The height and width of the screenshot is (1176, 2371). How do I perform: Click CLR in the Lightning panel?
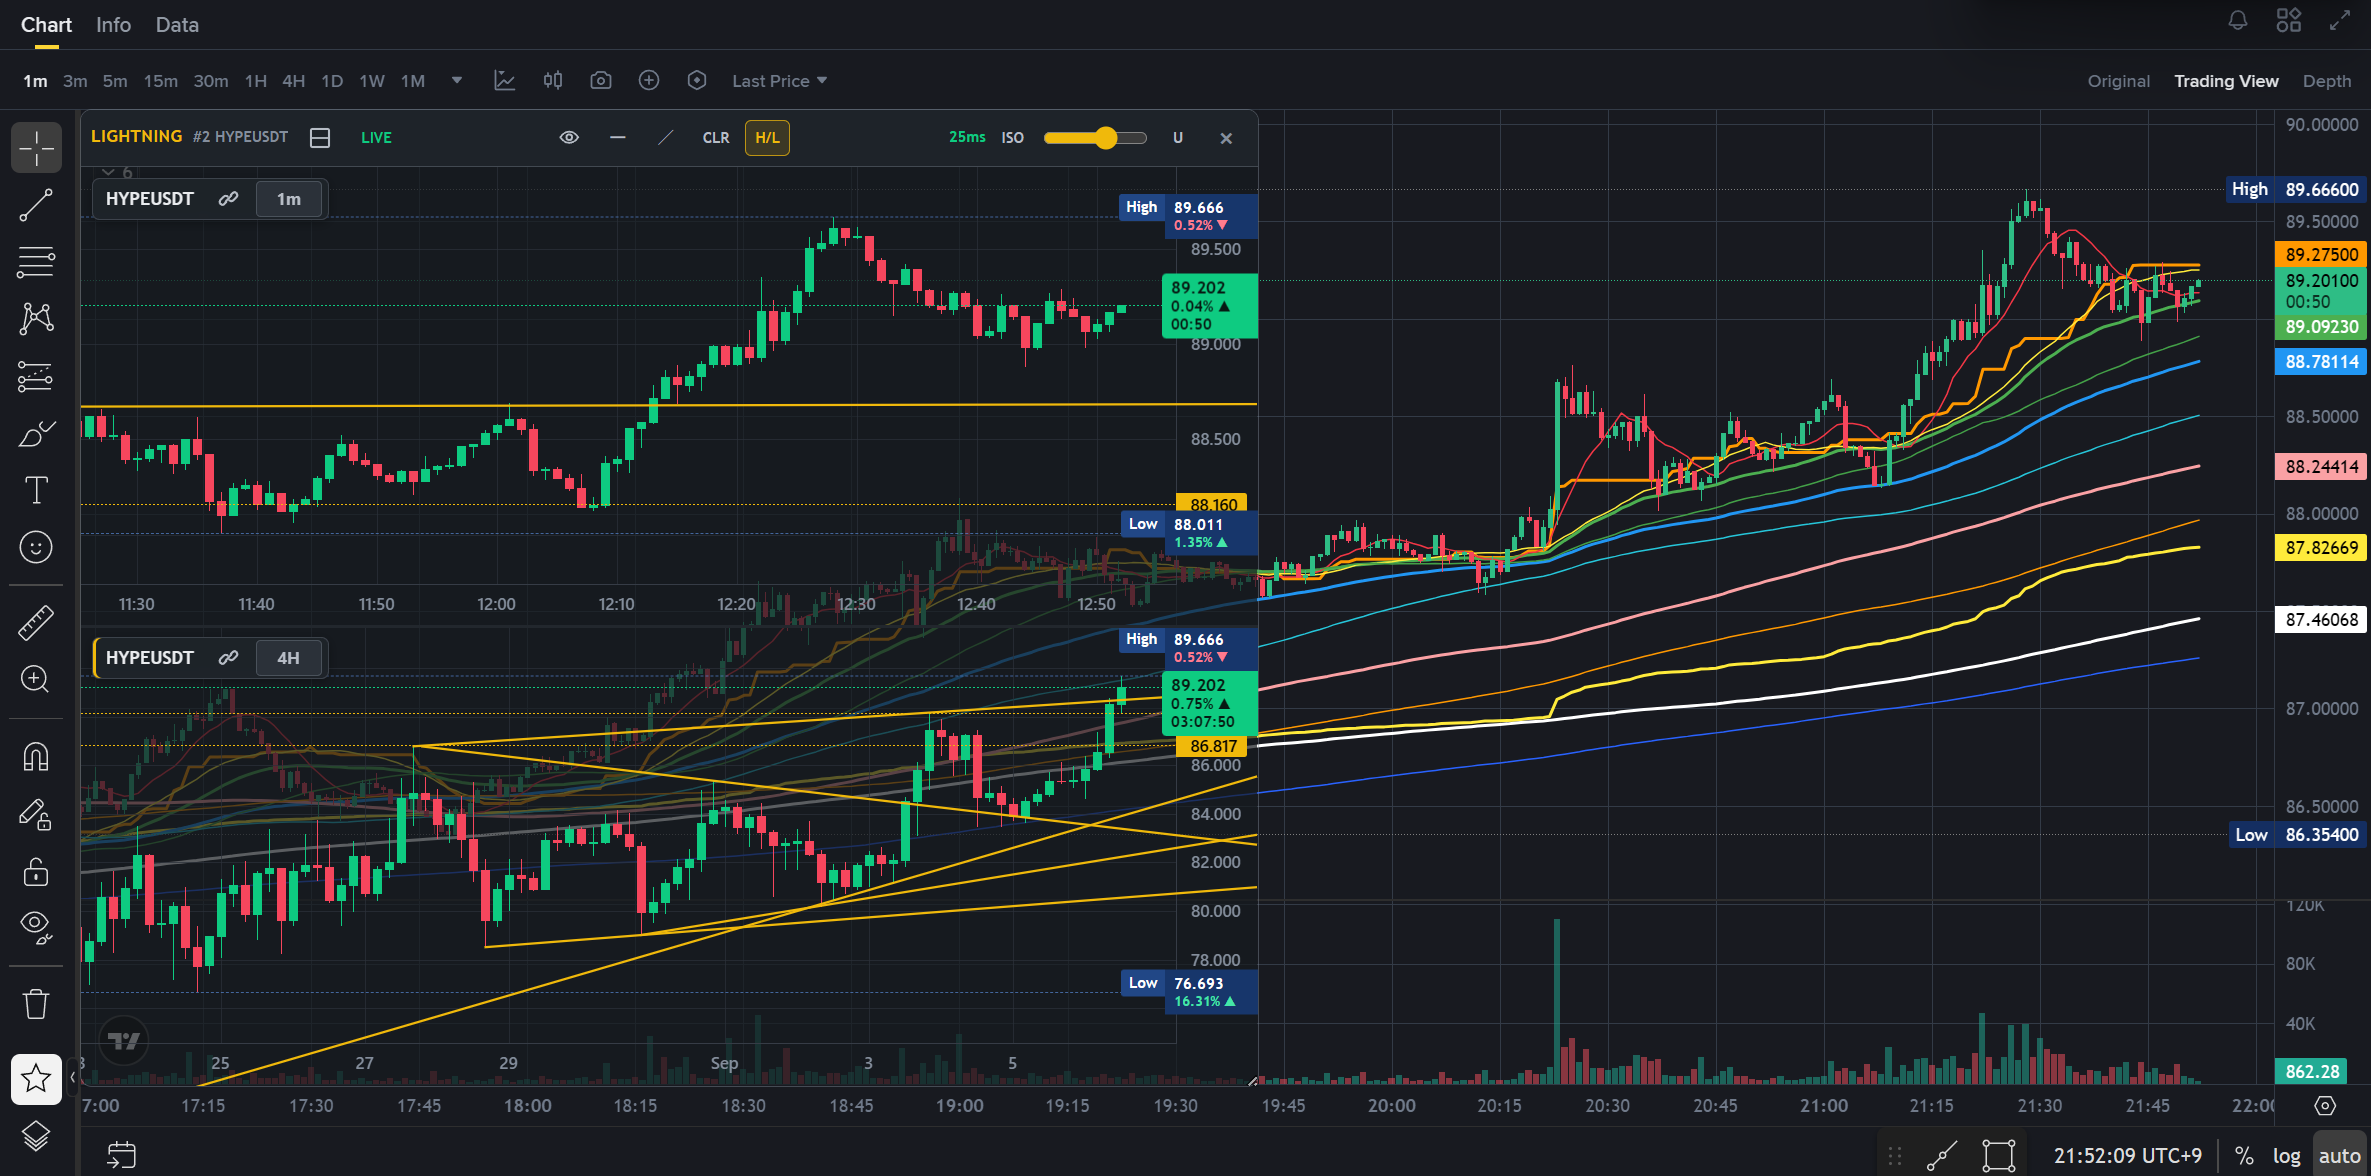[716, 138]
